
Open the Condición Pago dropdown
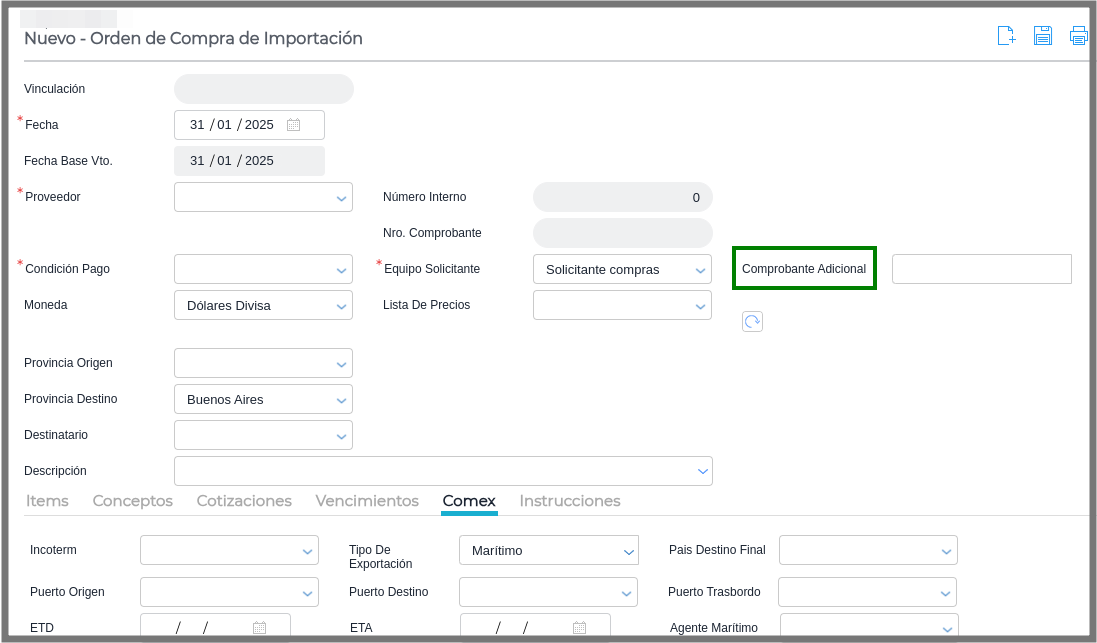pos(341,270)
